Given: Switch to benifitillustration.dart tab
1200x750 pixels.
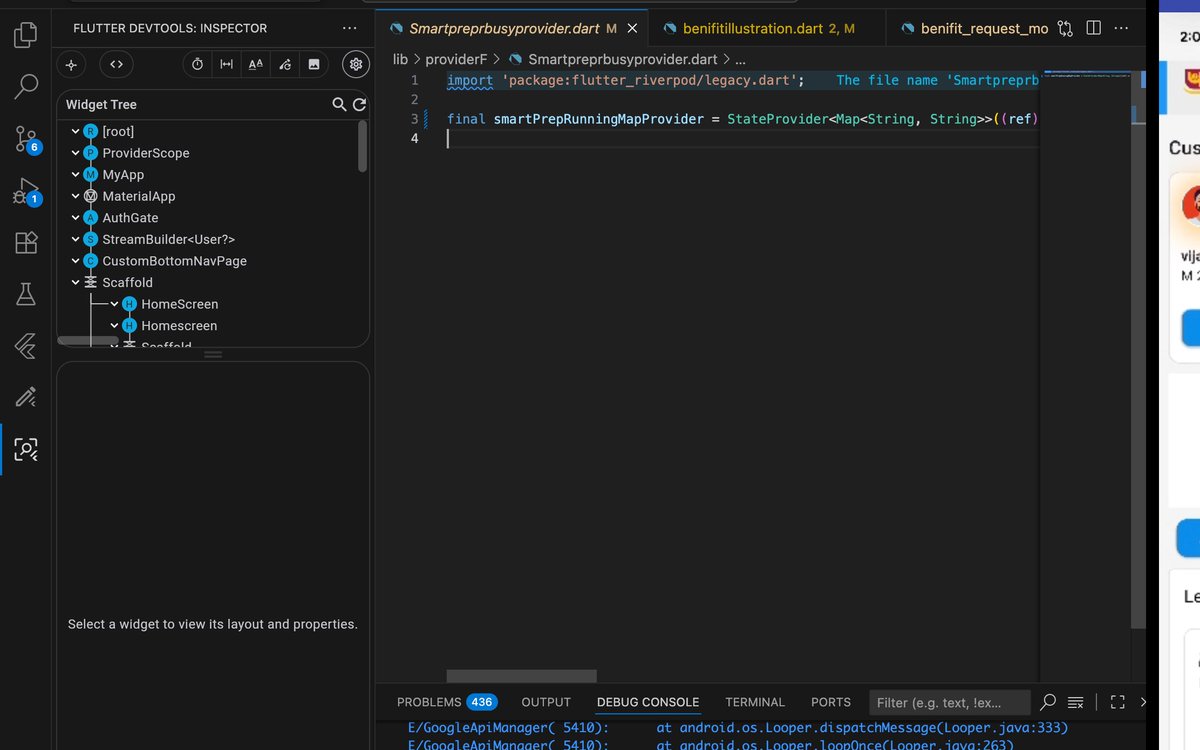Looking at the screenshot, I should [768, 28].
